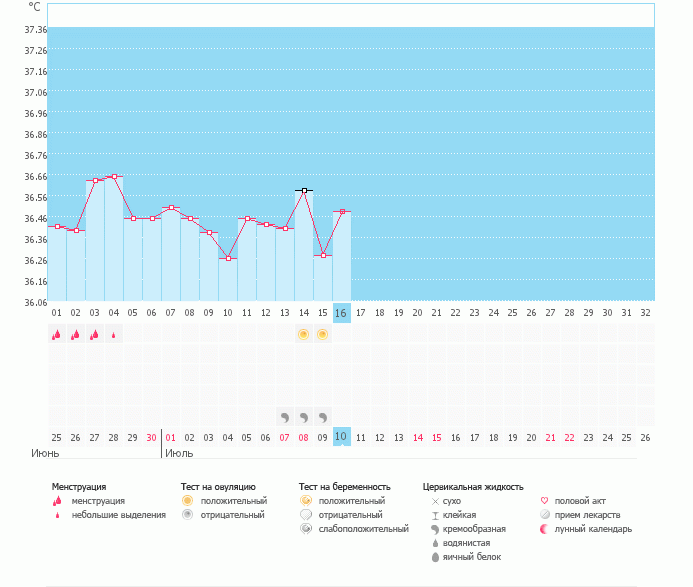The height and width of the screenshot is (587, 693).
Task: Click the intercourse heart icon in the legend
Action: click(x=545, y=500)
